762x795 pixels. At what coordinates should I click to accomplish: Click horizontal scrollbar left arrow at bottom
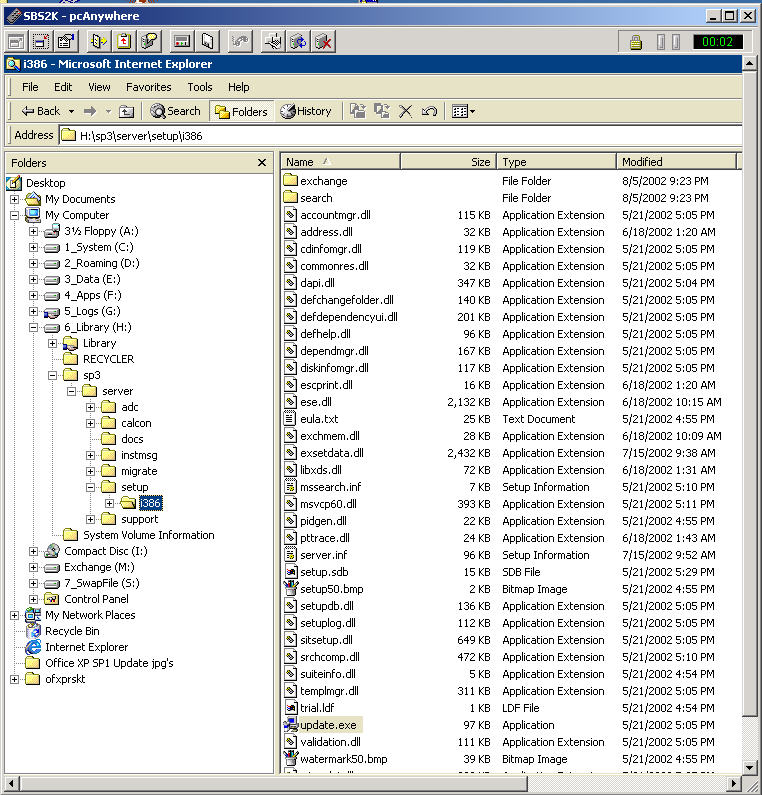tap(11, 783)
